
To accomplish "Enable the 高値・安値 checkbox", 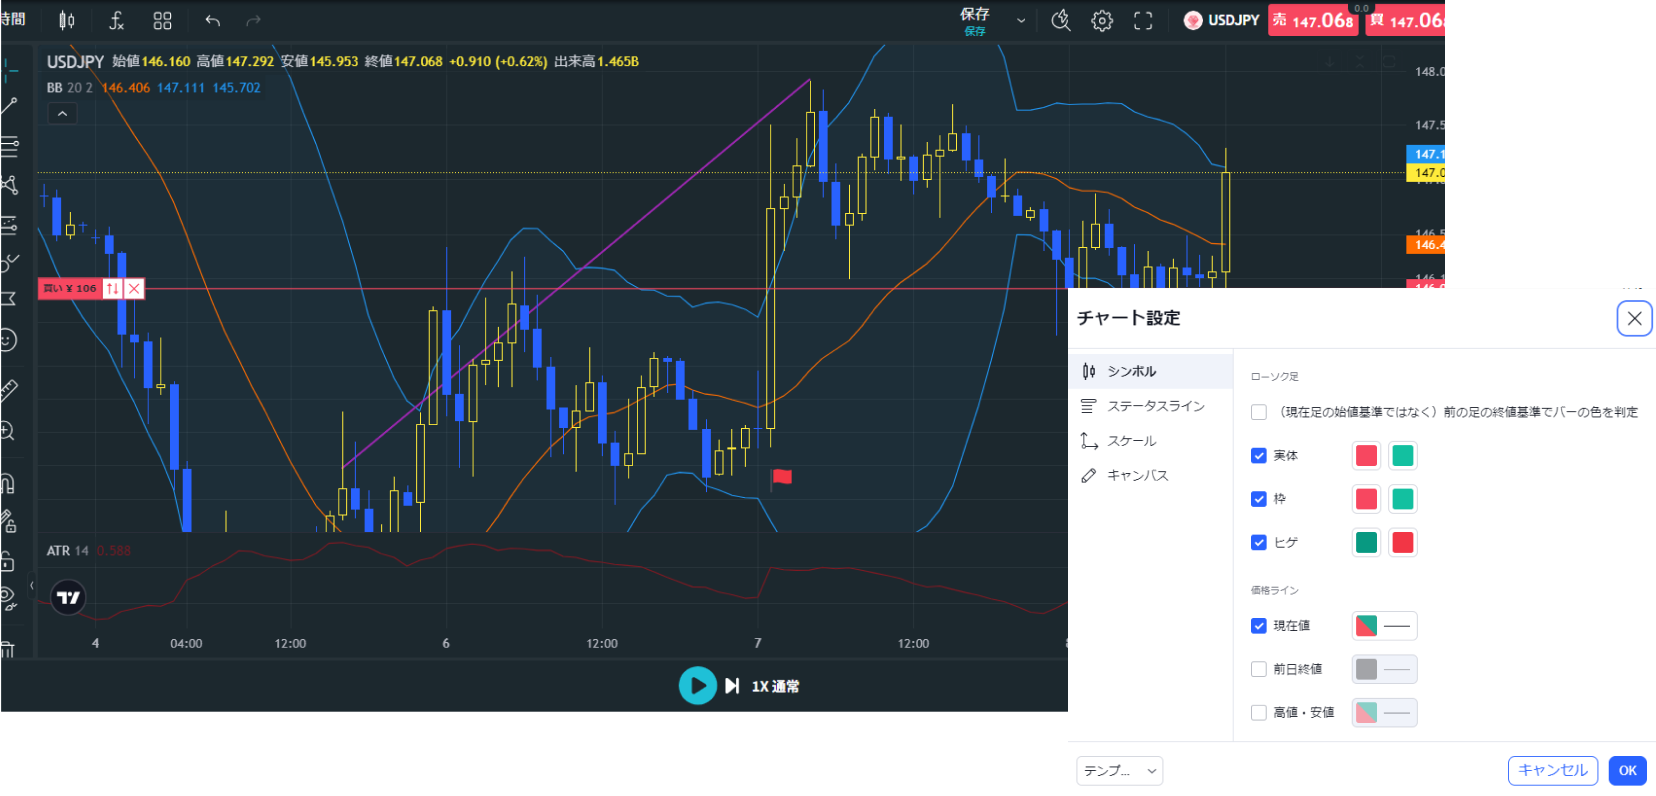I will click(x=1259, y=713).
